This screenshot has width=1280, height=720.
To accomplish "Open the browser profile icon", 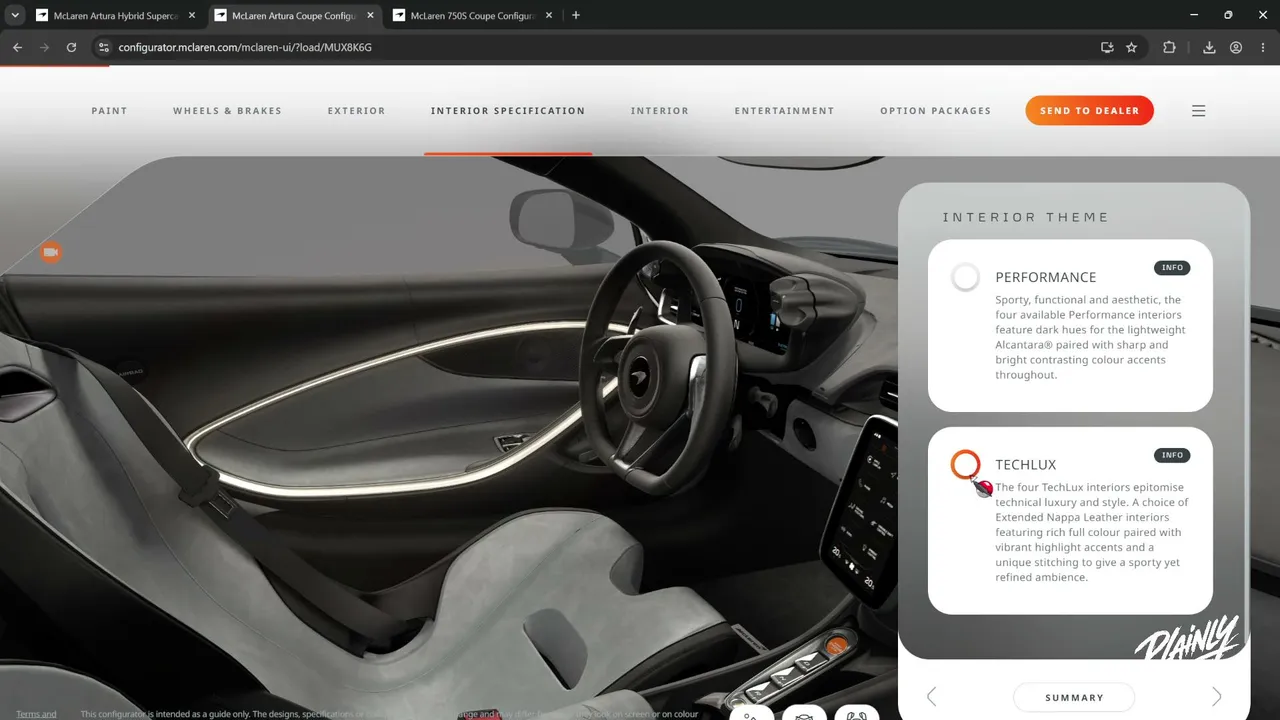I will point(1236,47).
